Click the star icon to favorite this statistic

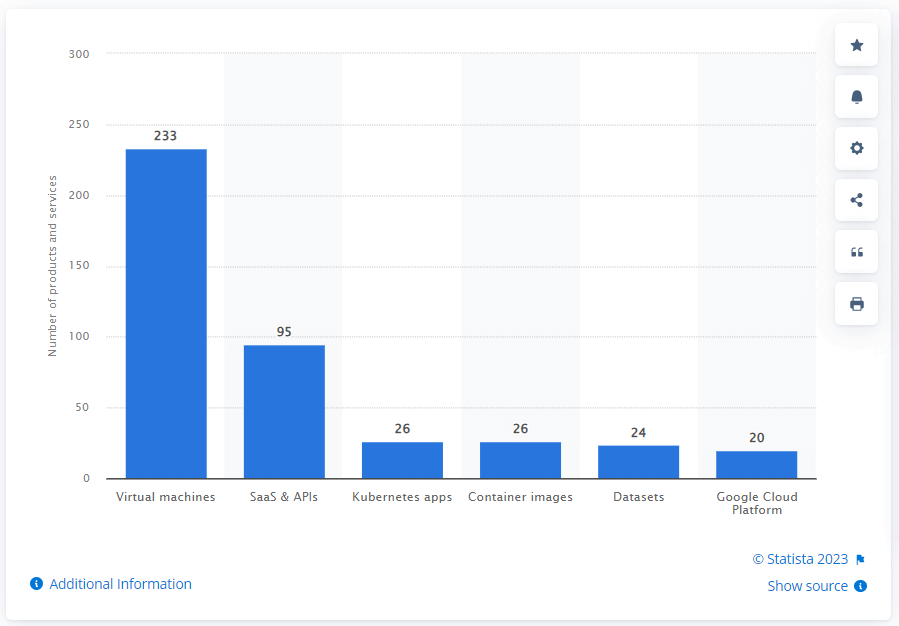(856, 44)
